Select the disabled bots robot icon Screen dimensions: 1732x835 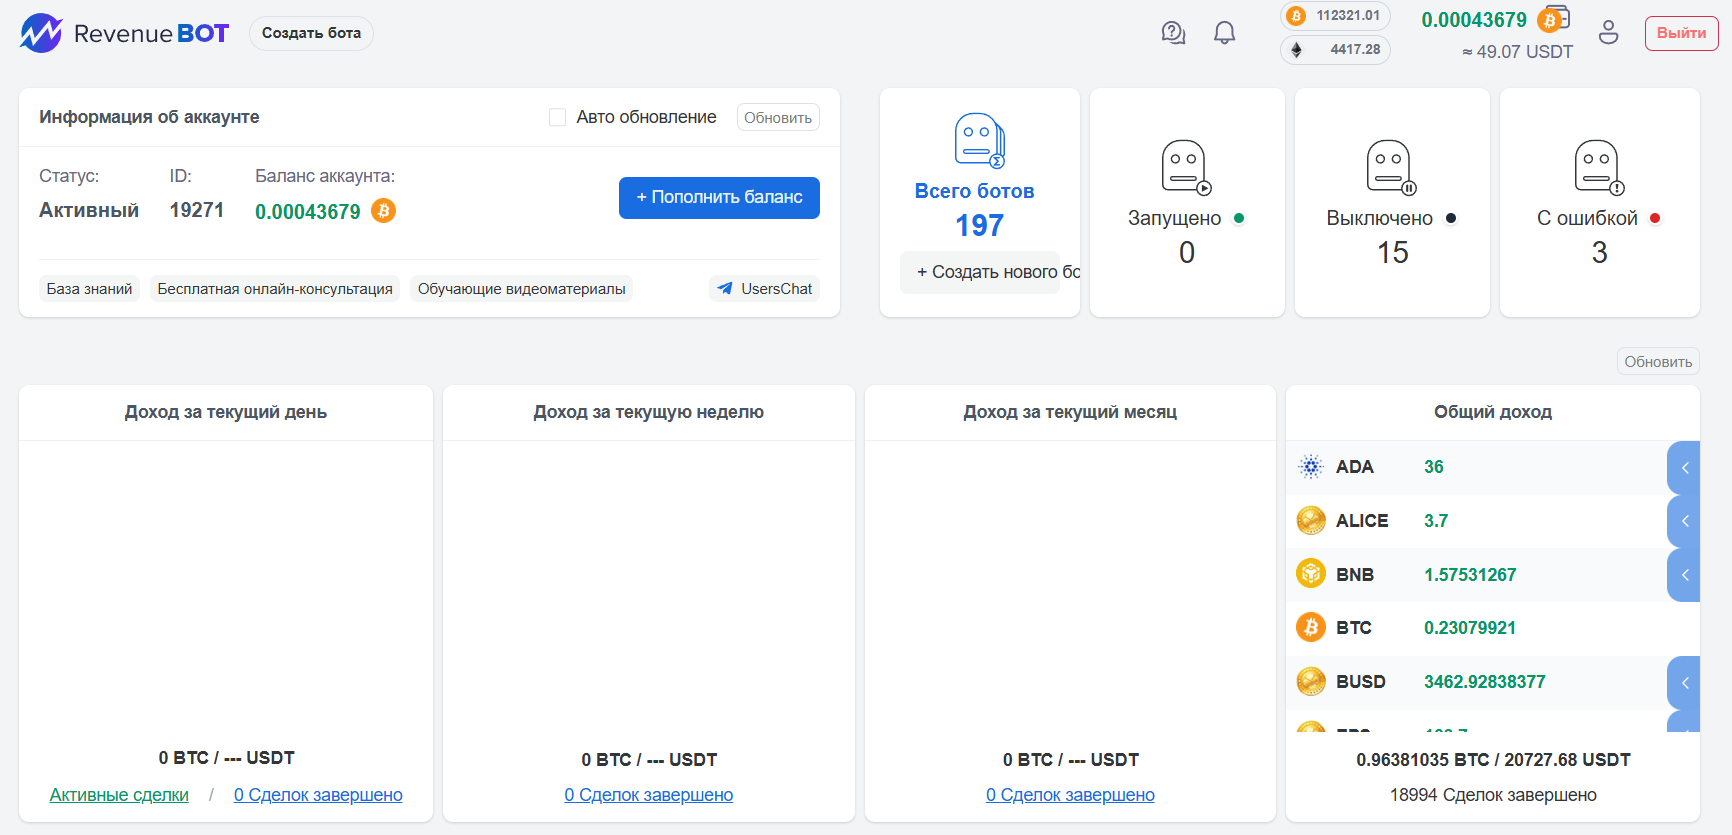pyautogui.click(x=1391, y=167)
